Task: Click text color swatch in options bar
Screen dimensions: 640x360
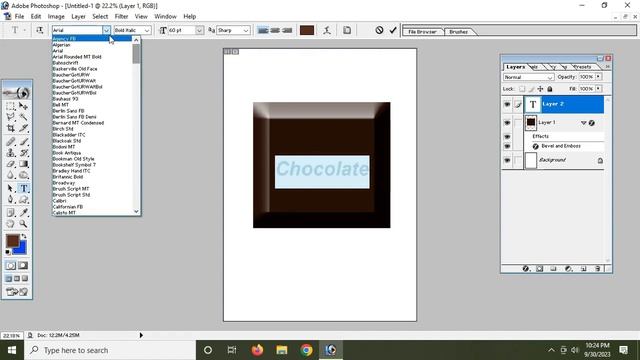Action: tap(307, 30)
